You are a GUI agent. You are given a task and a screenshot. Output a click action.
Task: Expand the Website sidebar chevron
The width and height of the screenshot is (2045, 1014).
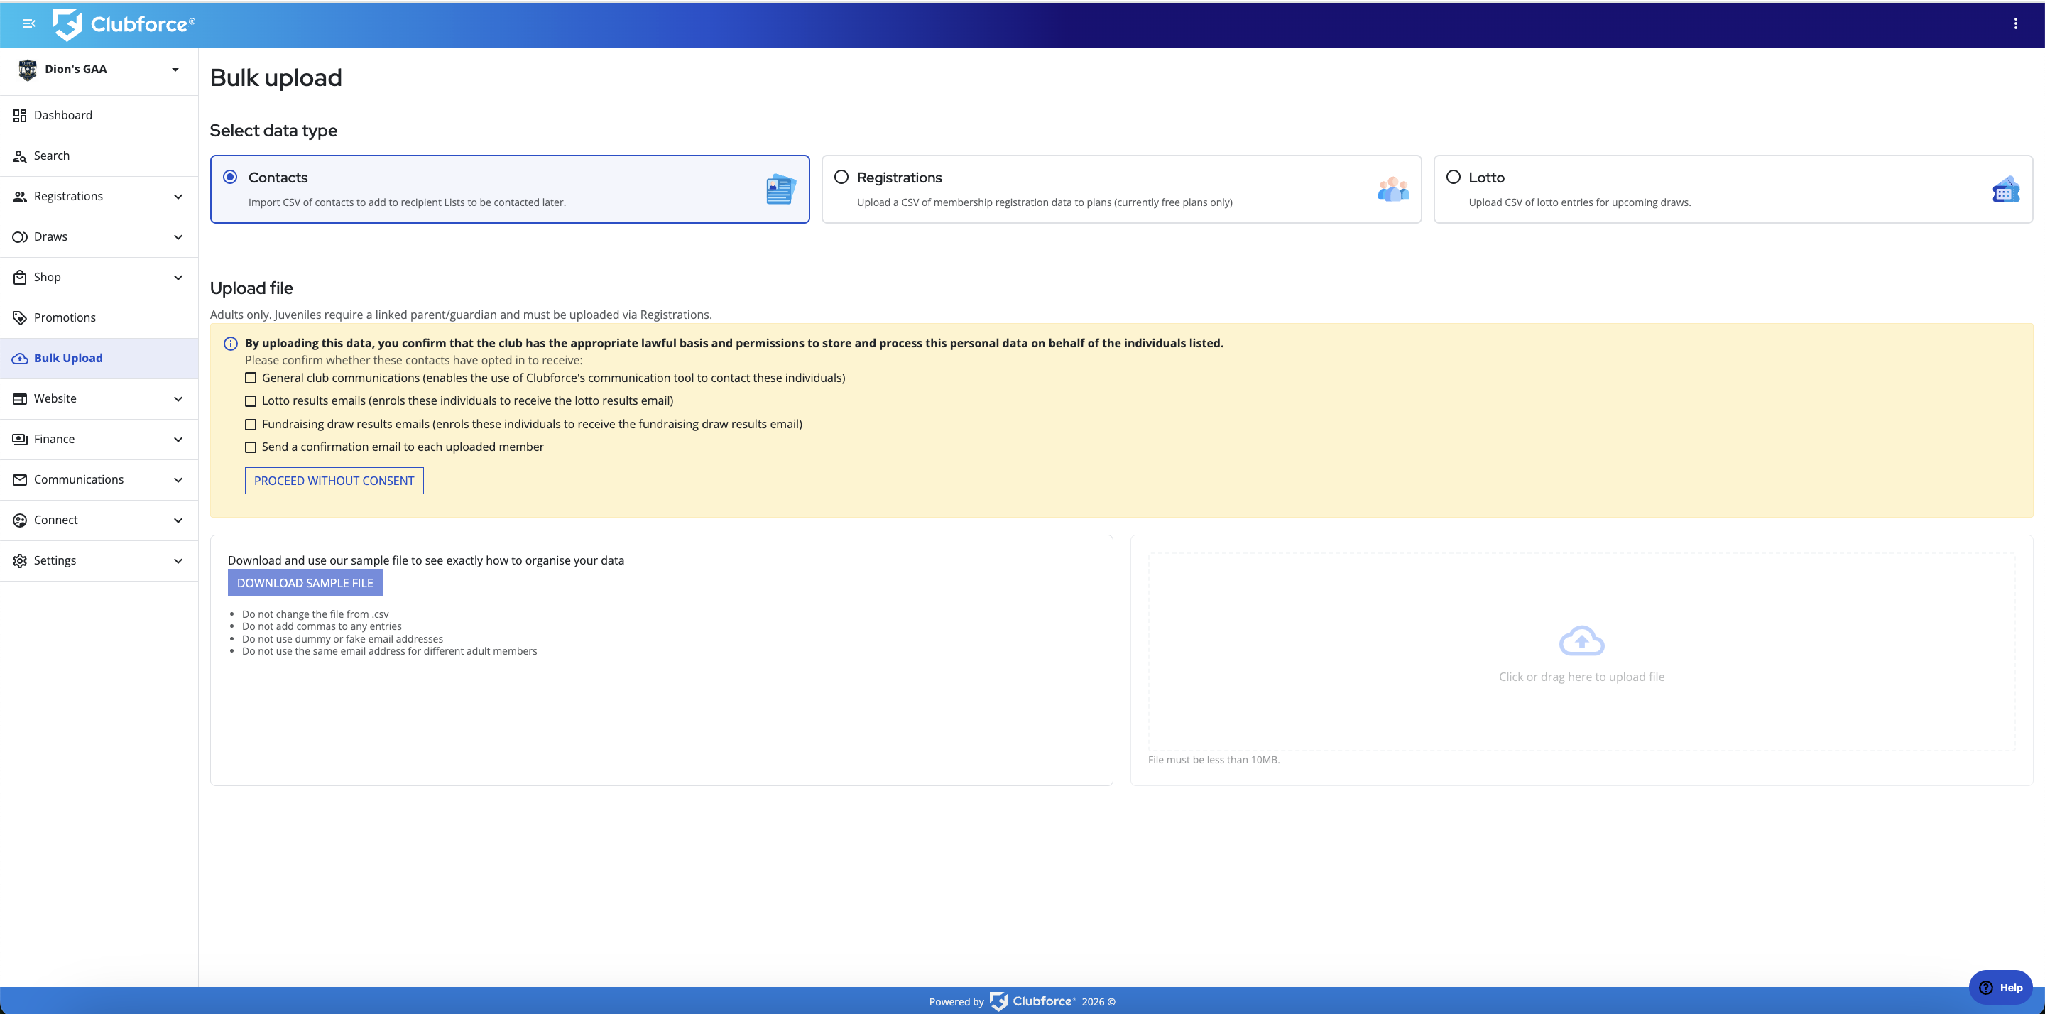(178, 399)
